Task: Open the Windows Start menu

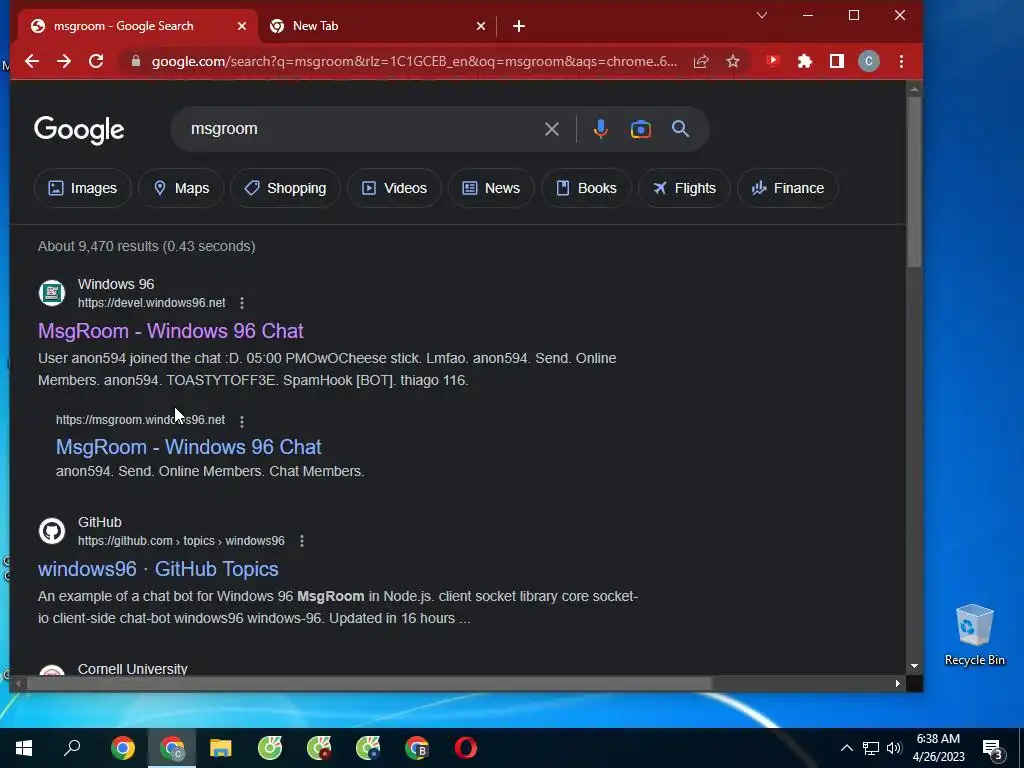Action: point(24,748)
